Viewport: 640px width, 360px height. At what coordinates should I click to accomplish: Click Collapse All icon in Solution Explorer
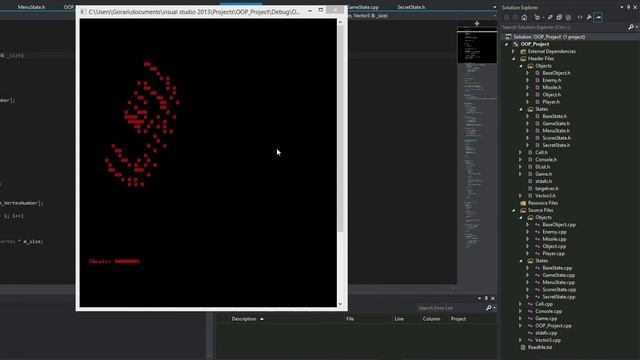pyautogui.click(x=559, y=17)
